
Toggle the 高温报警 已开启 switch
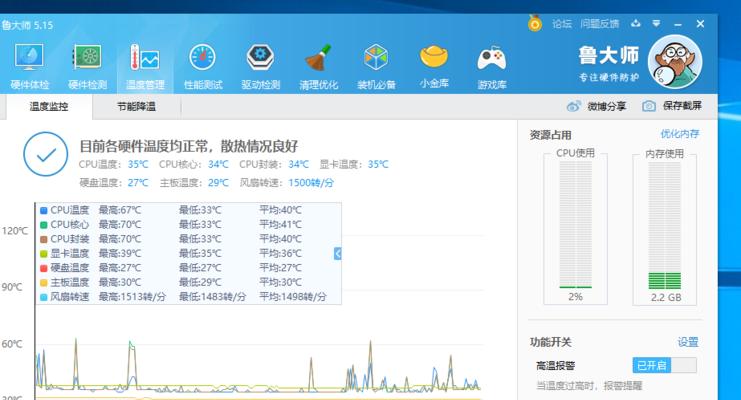pyautogui.click(x=664, y=365)
